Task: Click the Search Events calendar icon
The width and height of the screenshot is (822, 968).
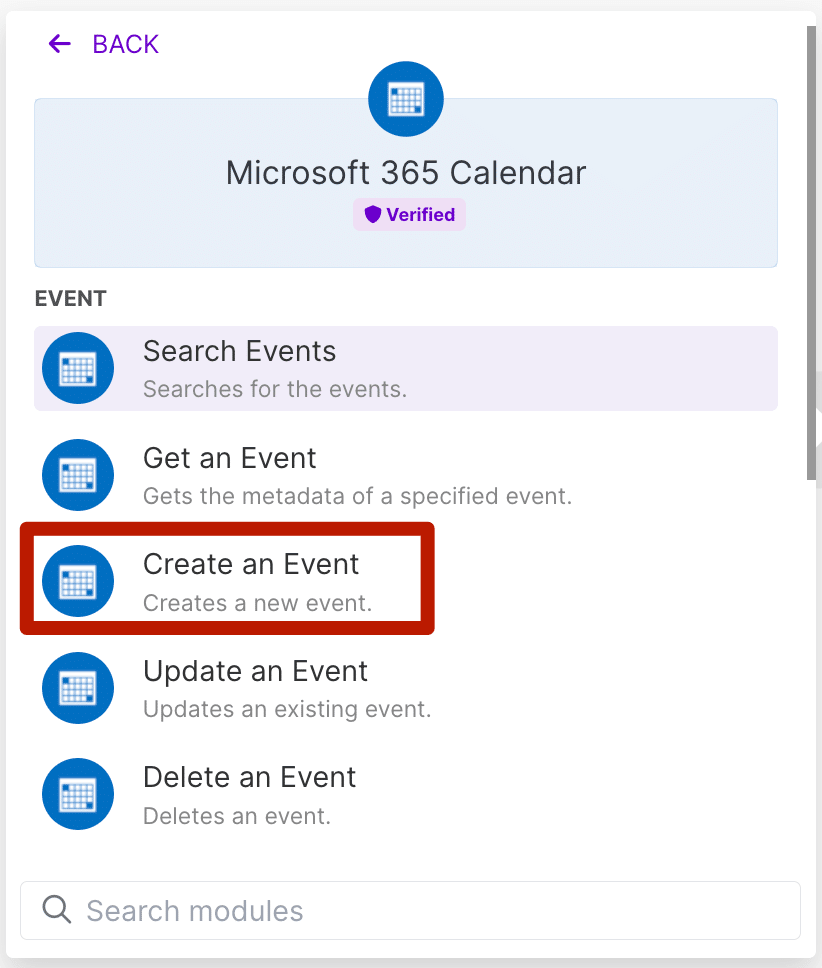Action: 78,368
